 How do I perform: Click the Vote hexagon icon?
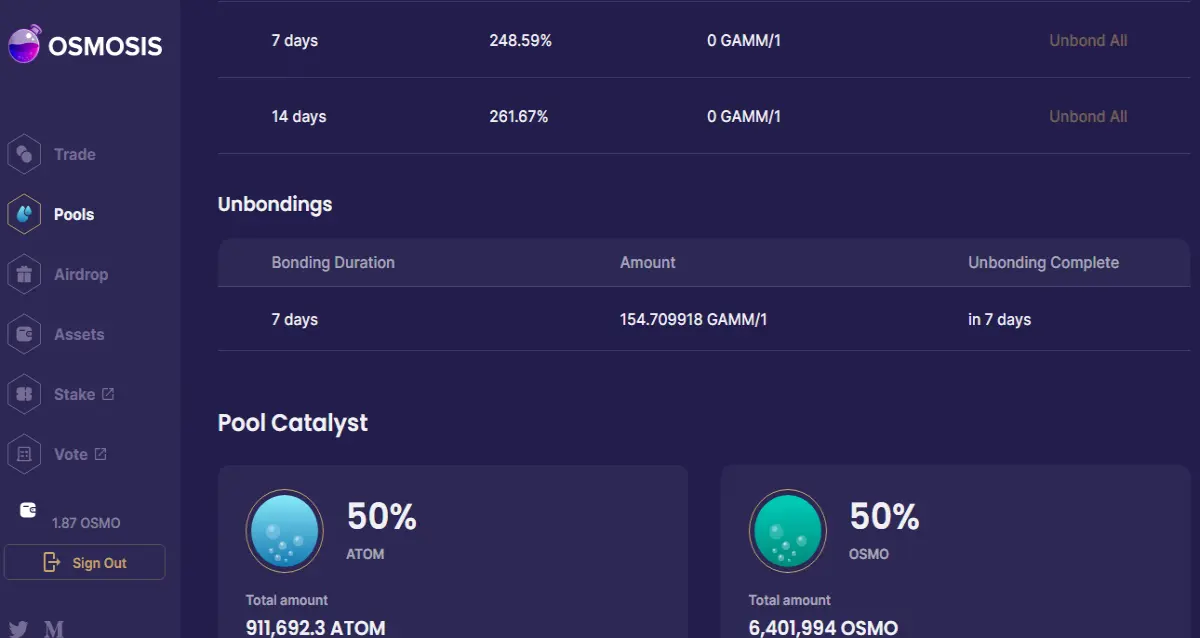[24, 454]
